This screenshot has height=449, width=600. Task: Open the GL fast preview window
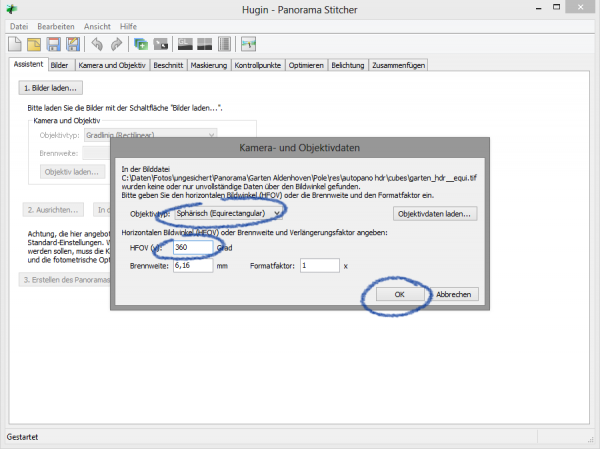coord(185,44)
